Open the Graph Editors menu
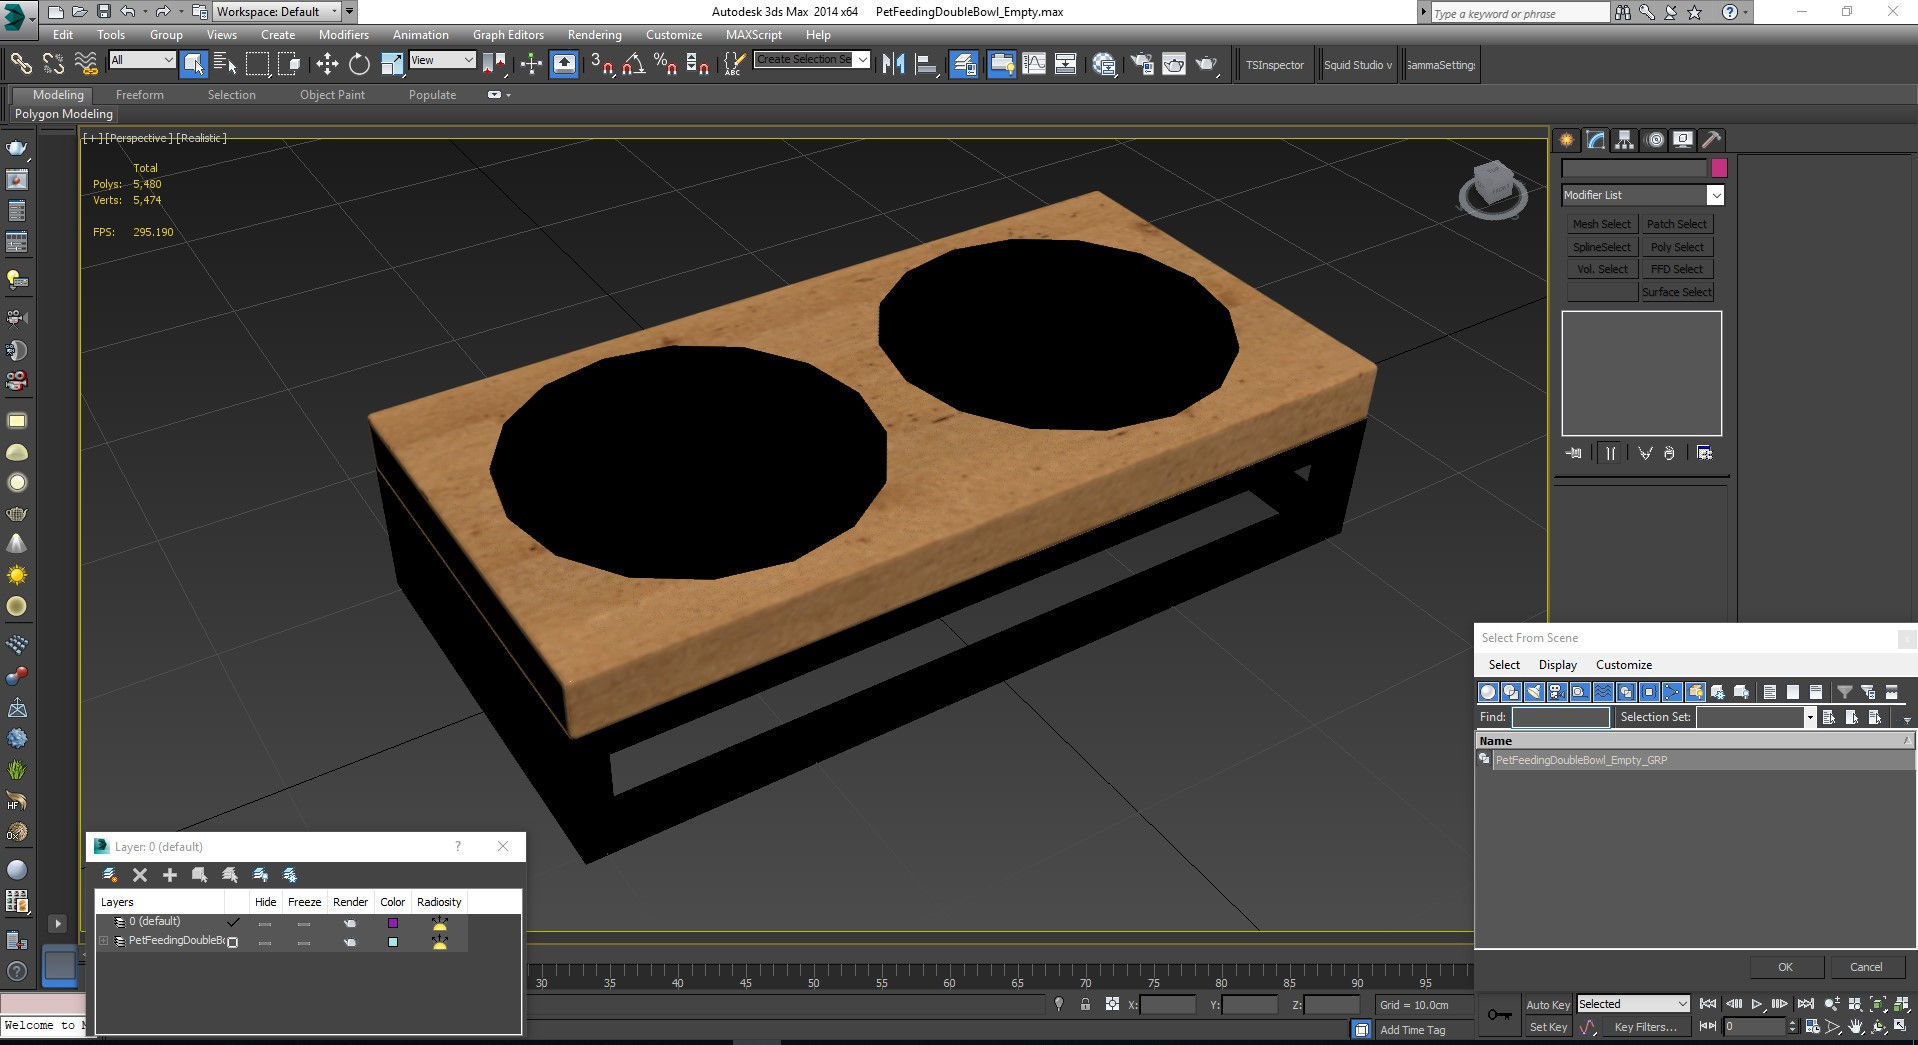Screen dimensions: 1918x1045 pyautogui.click(x=508, y=34)
